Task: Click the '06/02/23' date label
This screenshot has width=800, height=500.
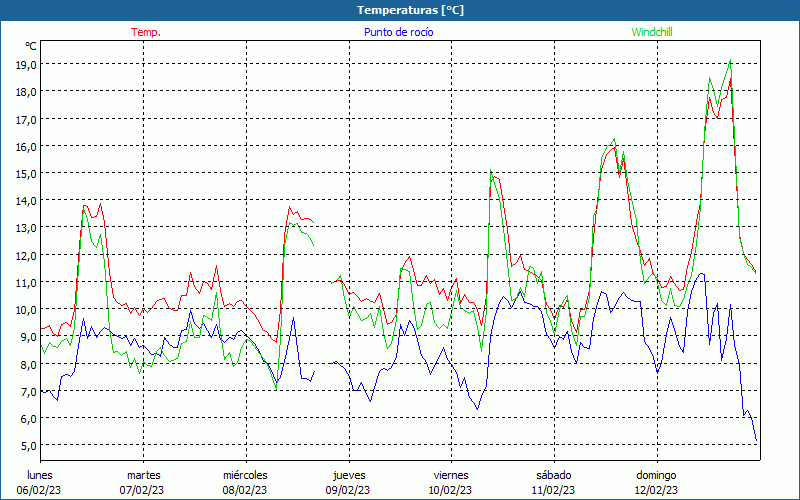Action: click(x=39, y=490)
